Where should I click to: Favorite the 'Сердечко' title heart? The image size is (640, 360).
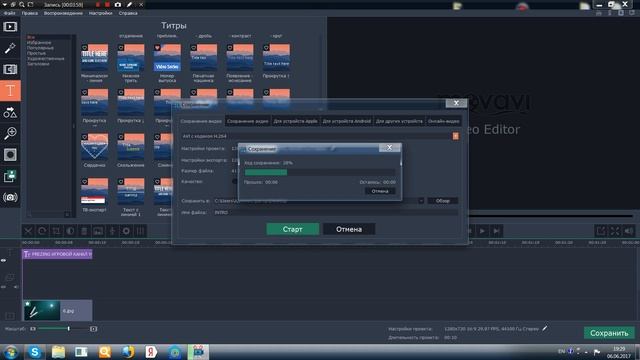coord(84,137)
